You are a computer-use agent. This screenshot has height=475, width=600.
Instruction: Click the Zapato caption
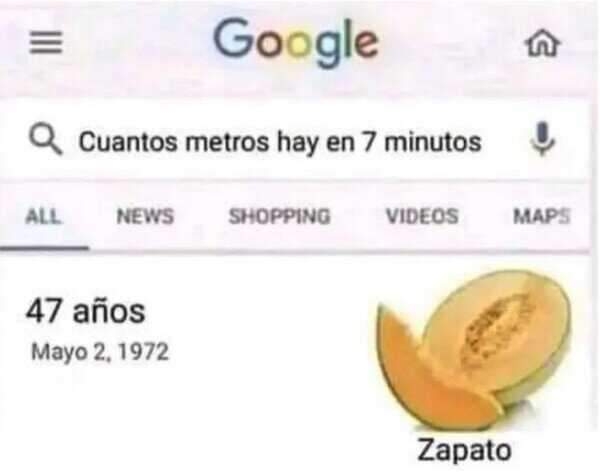(x=464, y=451)
